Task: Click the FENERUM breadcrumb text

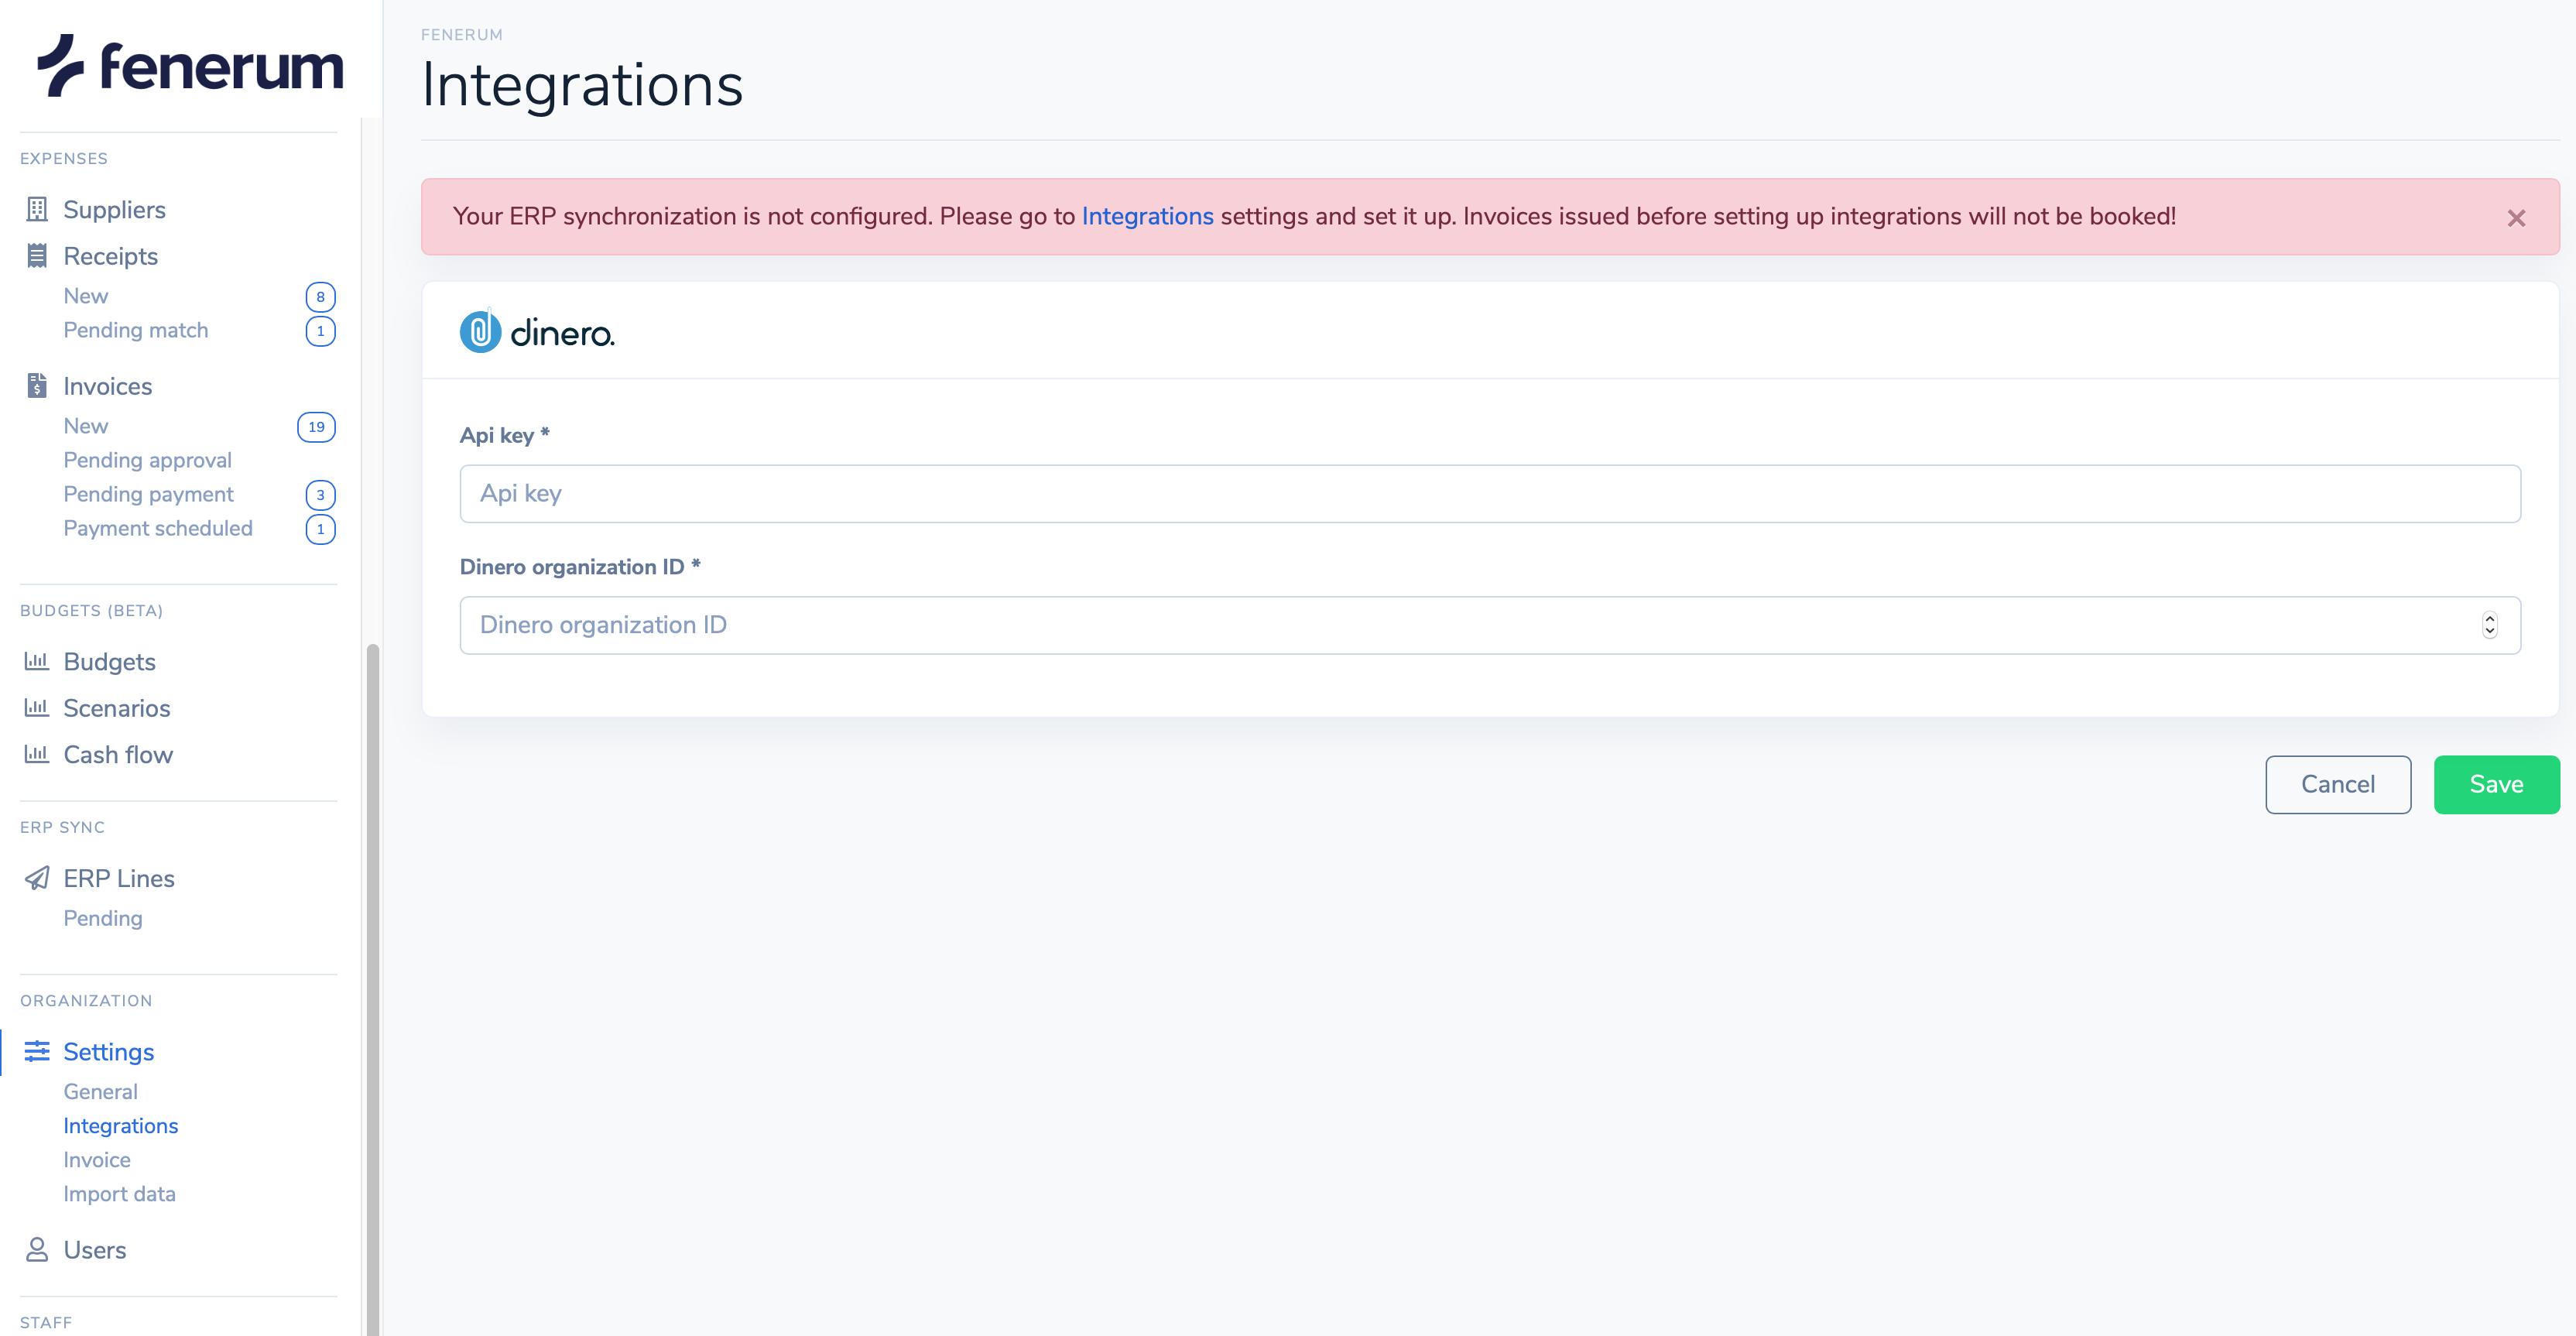Action: (x=461, y=34)
